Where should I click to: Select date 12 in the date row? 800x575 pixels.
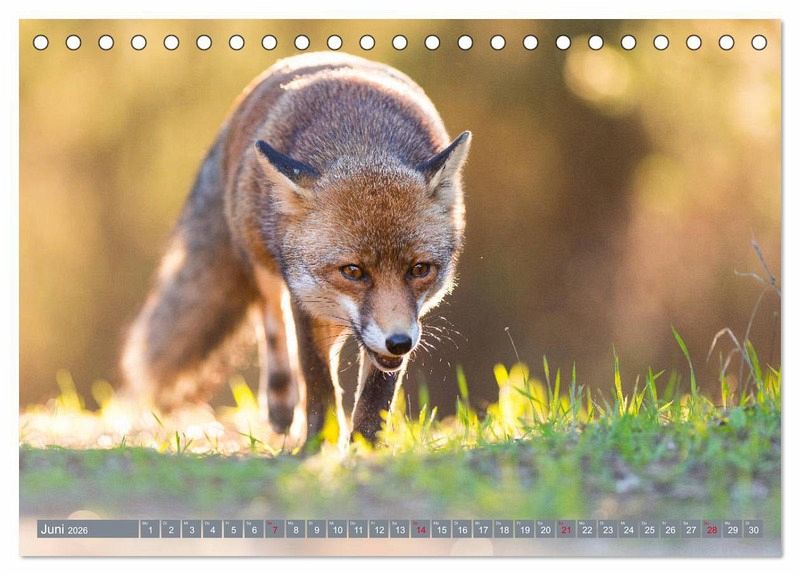pos(379,529)
